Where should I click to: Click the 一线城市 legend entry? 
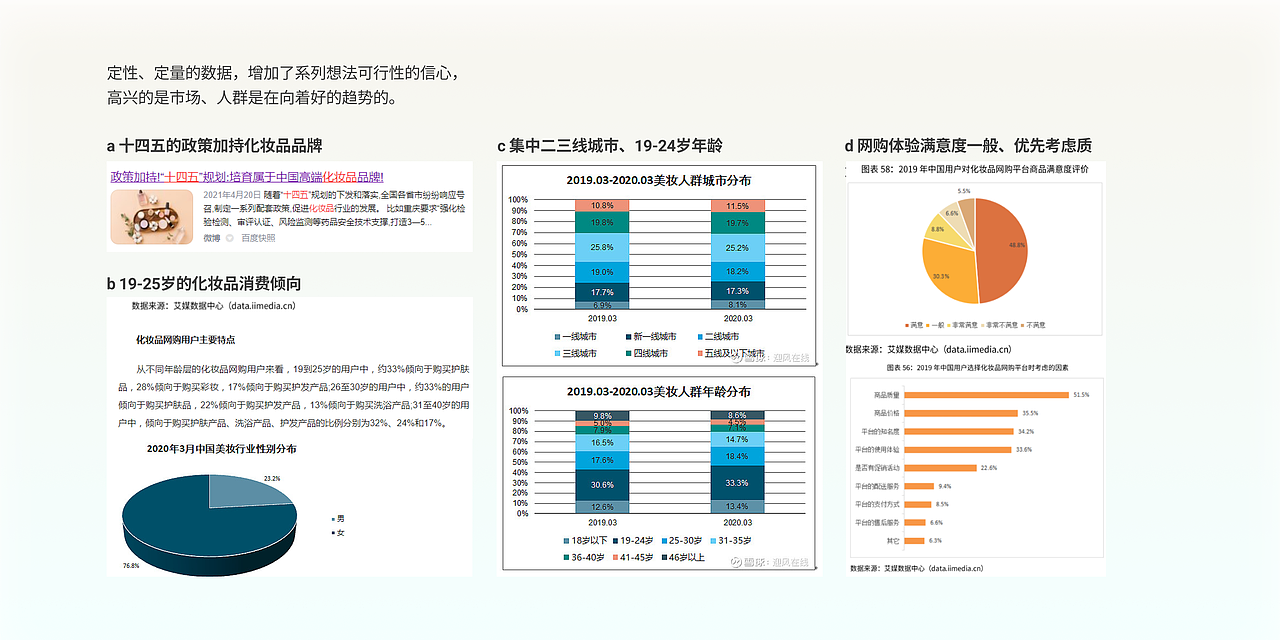pos(574,337)
